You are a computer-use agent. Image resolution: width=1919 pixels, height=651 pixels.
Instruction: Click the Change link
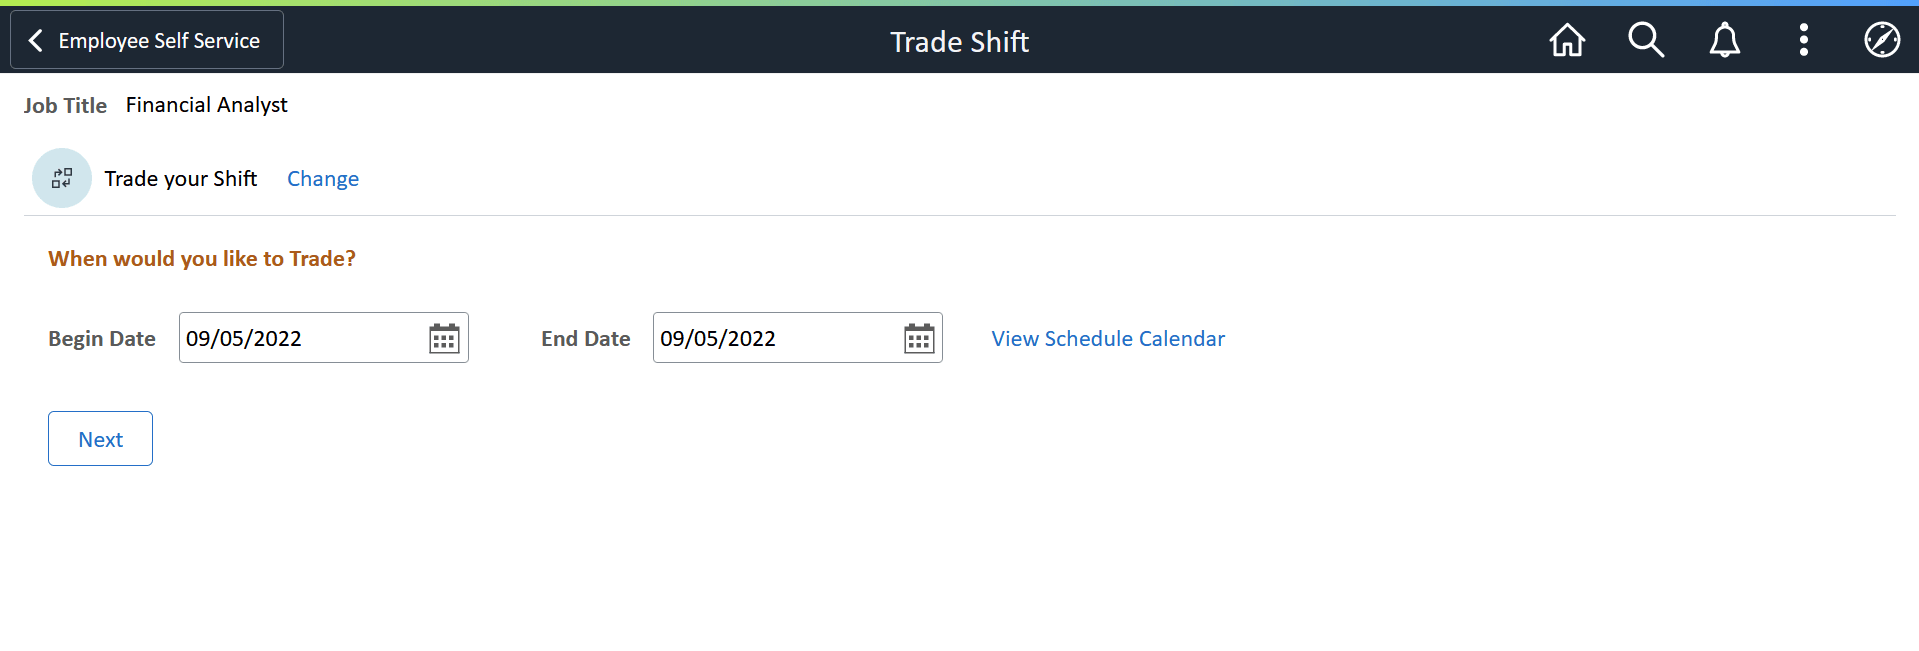[322, 178]
